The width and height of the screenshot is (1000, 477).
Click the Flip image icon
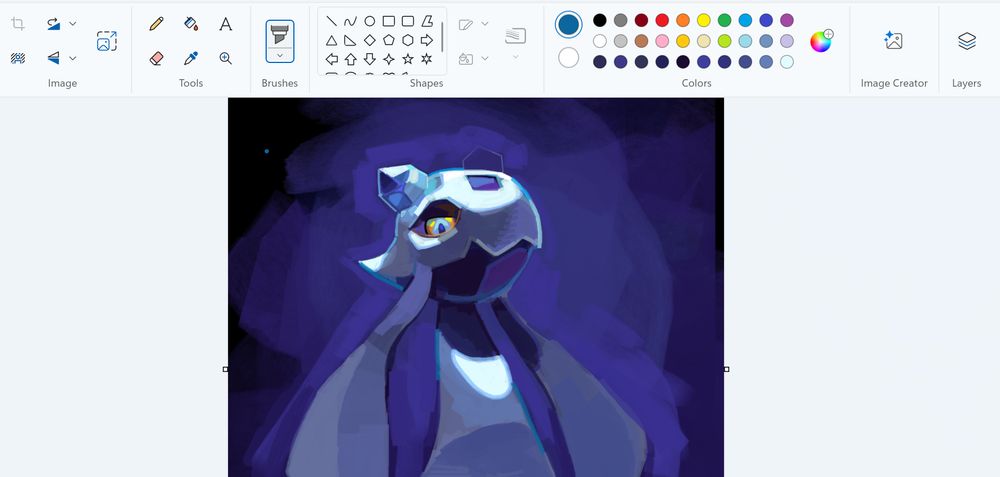click(54, 58)
